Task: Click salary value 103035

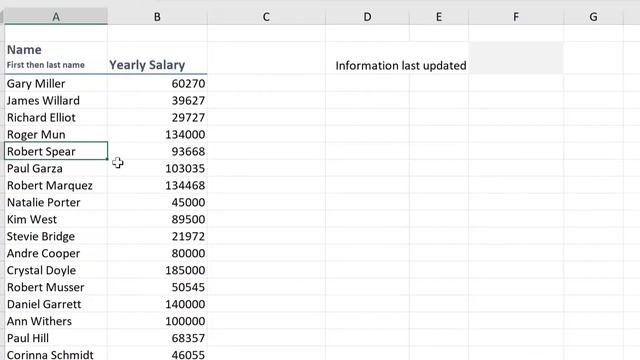Action: tap(157, 168)
